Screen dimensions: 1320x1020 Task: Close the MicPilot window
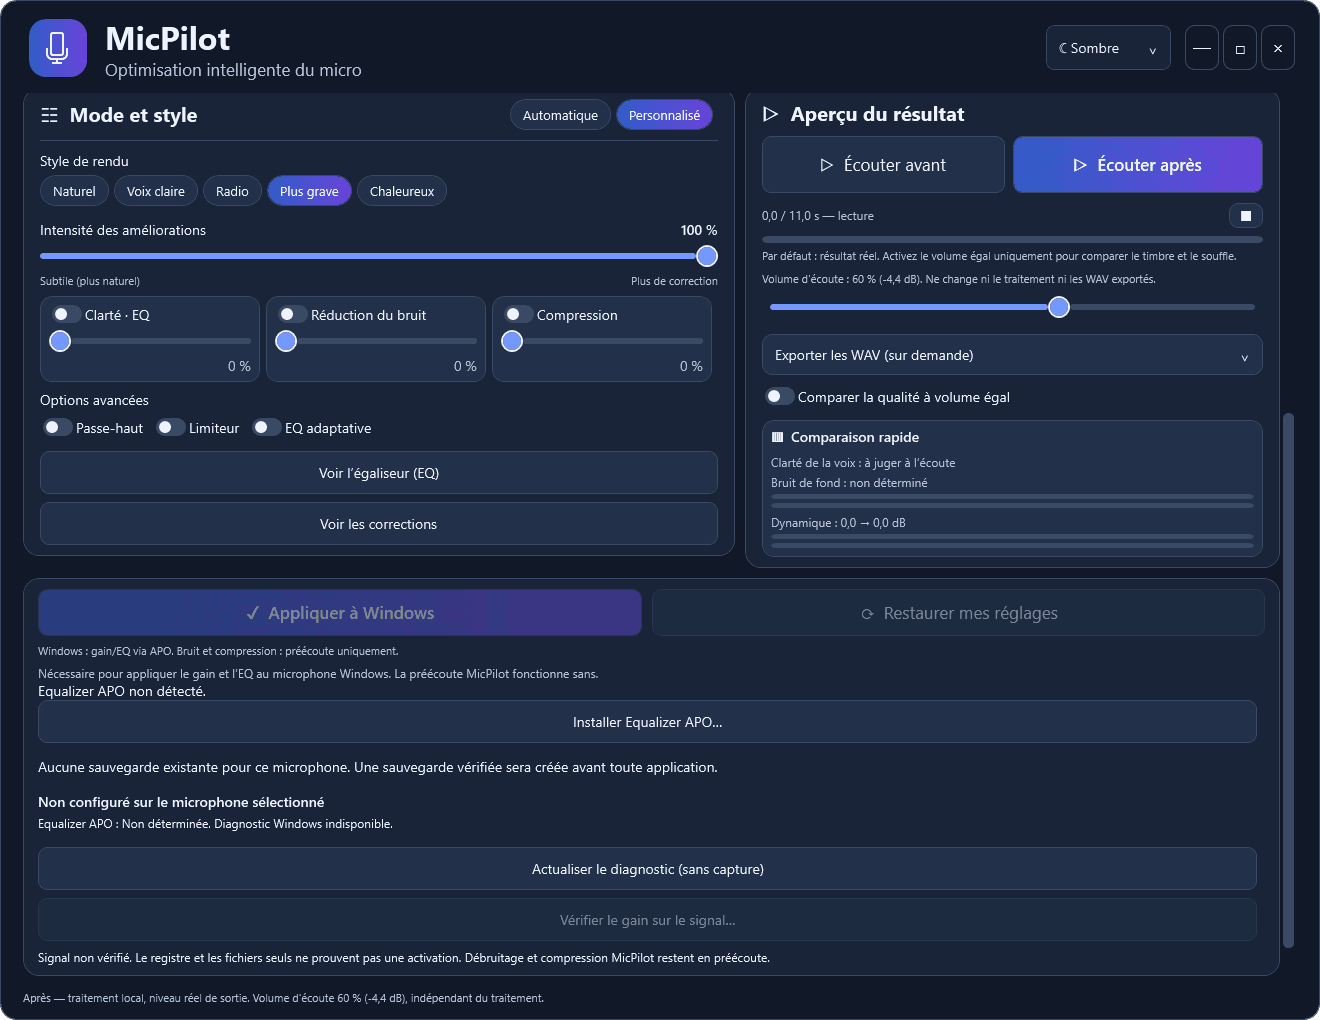[x=1278, y=48]
